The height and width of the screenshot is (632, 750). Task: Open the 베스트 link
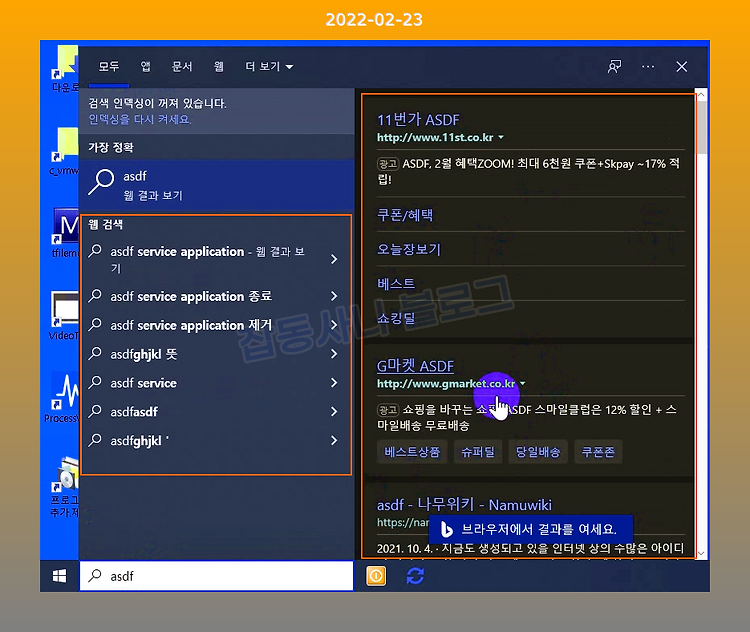pos(396,284)
